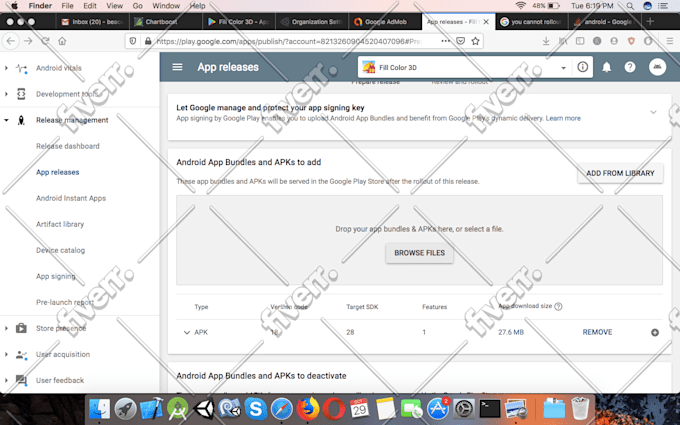The width and height of the screenshot is (680, 425).
Task: Open App signing in sidebar
Action: coord(56,276)
